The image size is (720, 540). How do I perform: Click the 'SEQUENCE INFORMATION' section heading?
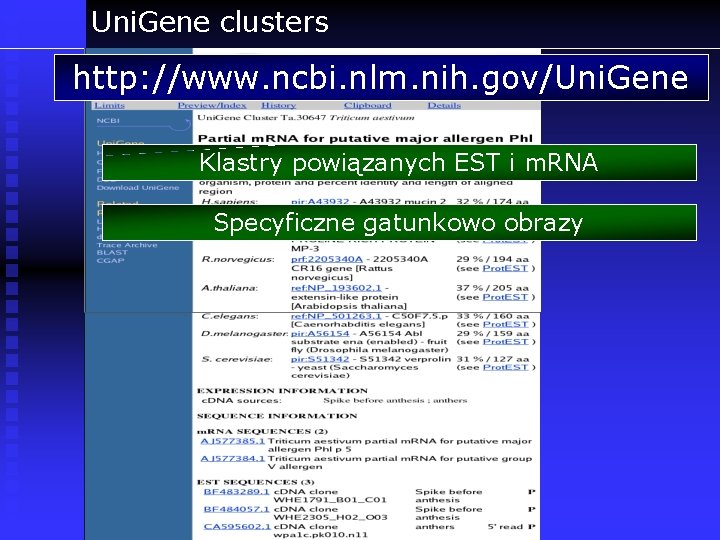tap(277, 416)
